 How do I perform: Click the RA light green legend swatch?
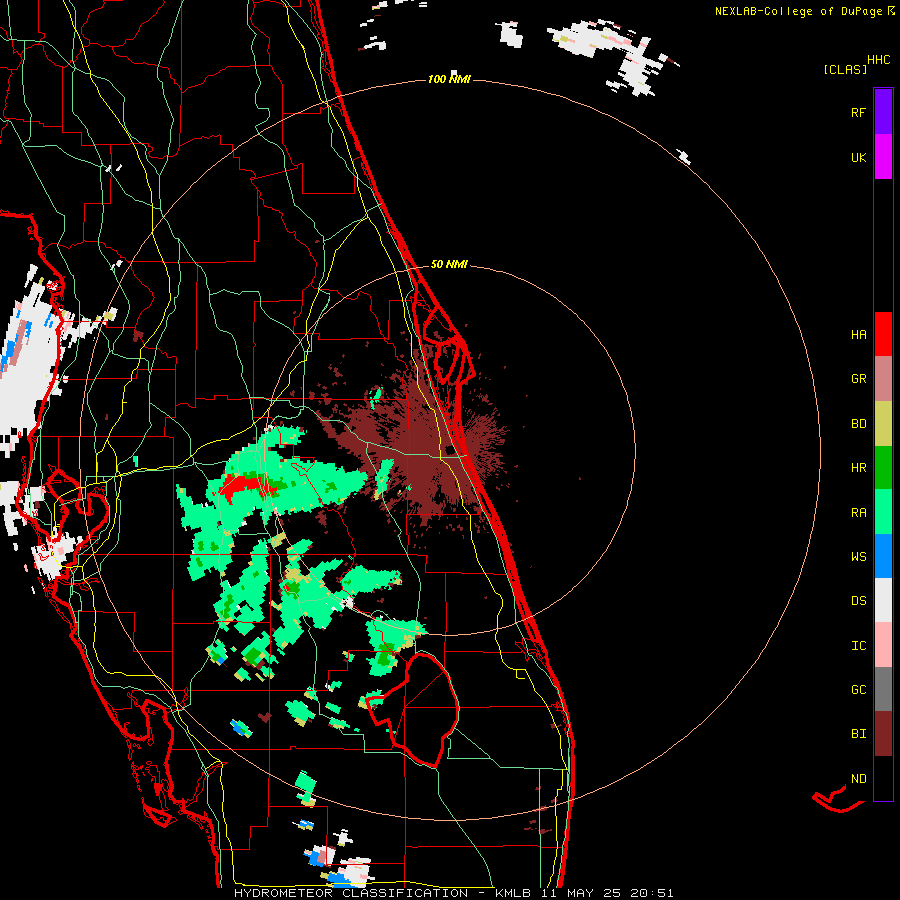pos(883,512)
